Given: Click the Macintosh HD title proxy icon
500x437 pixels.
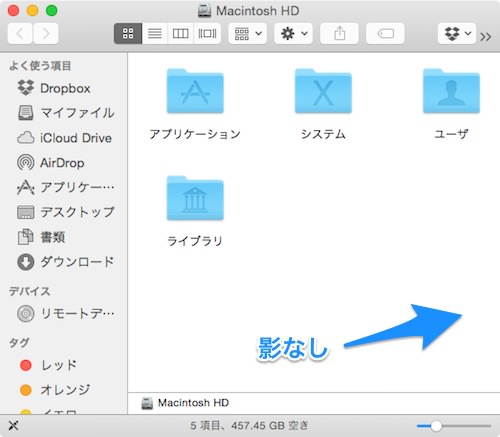Looking at the screenshot, I should pyautogui.click(x=204, y=11).
